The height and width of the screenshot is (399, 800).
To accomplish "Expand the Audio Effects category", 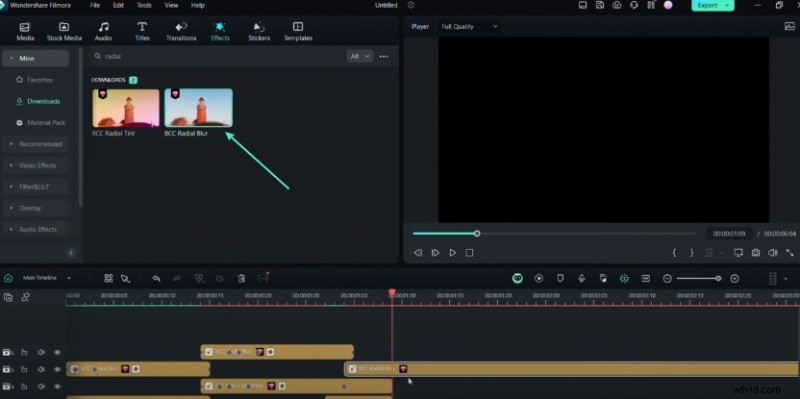I will click(35, 230).
